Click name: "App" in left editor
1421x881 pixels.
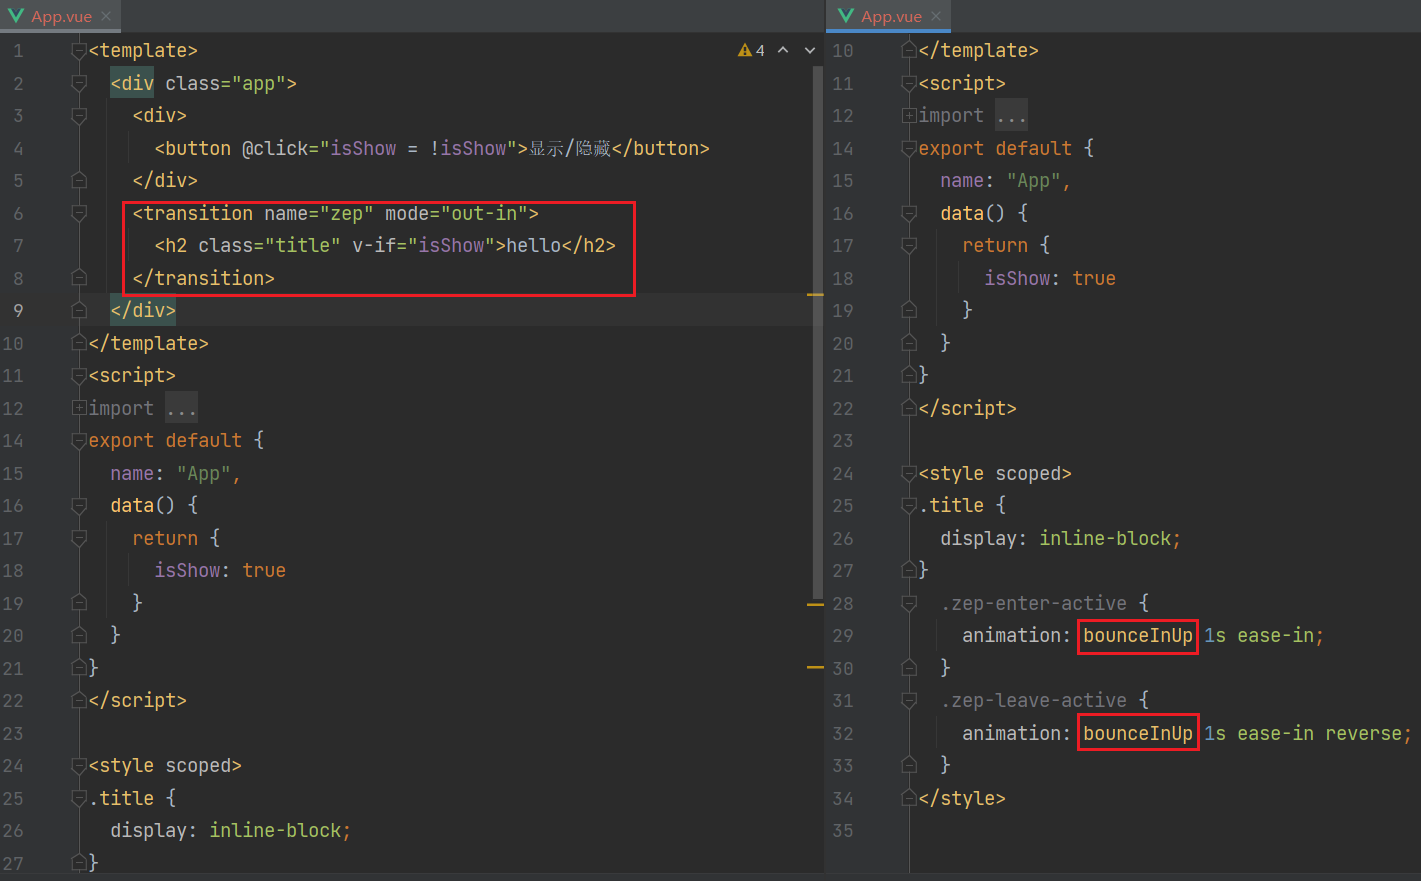[x=175, y=473]
